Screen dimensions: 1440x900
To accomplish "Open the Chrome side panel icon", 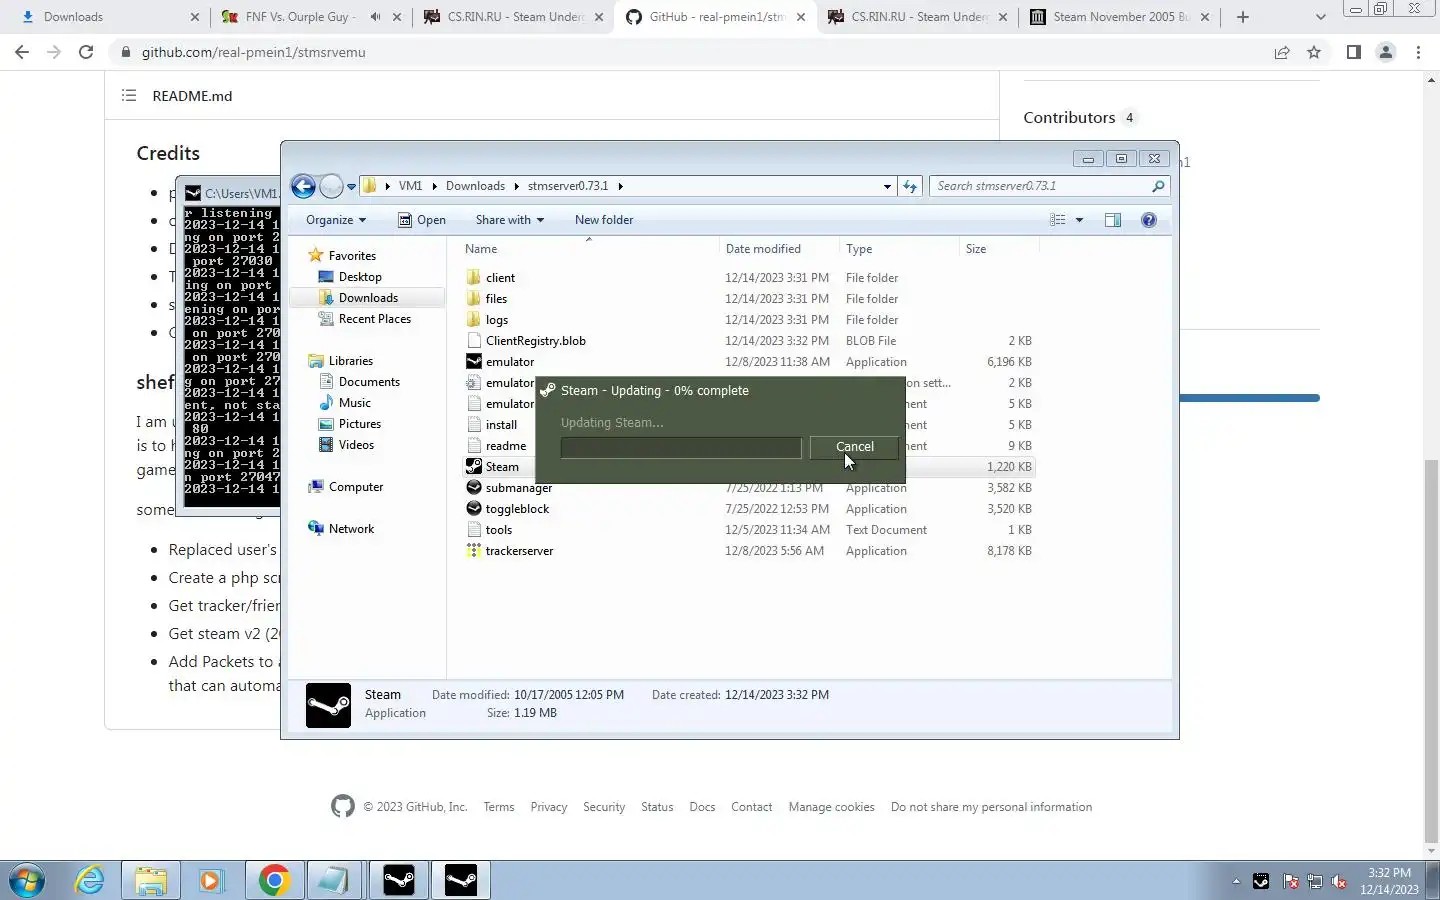I will tap(1353, 52).
